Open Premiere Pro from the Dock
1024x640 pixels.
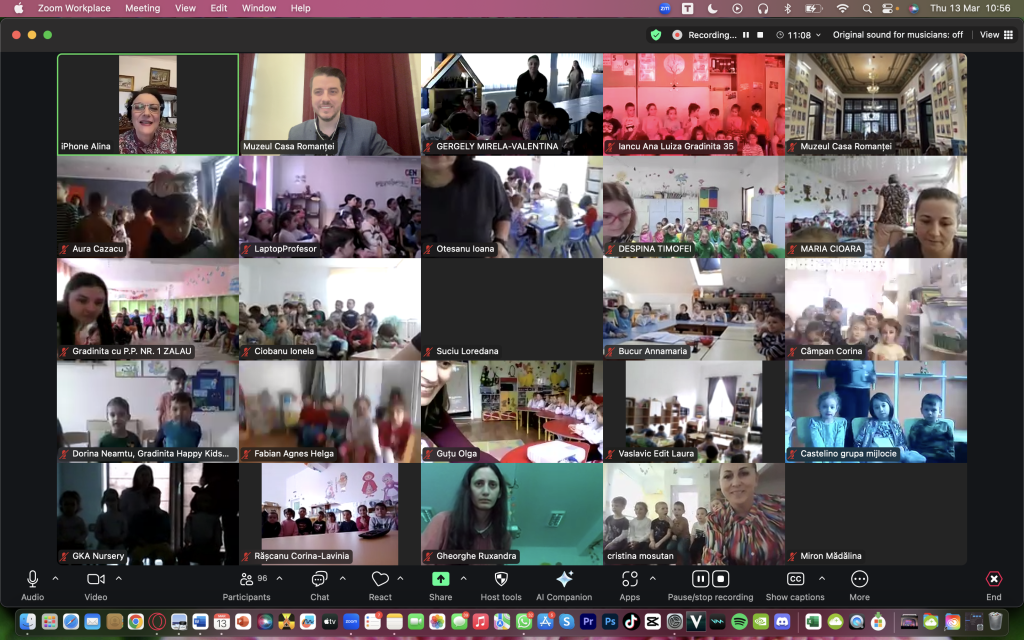pos(588,621)
